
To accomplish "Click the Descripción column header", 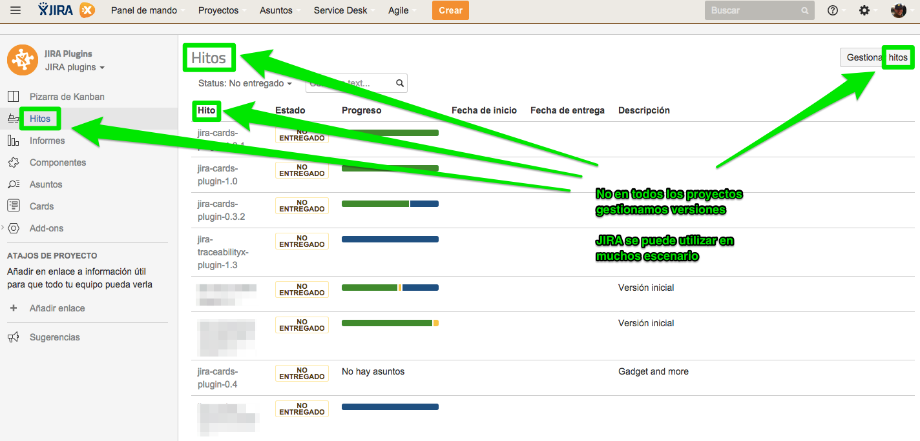I will pyautogui.click(x=644, y=110).
